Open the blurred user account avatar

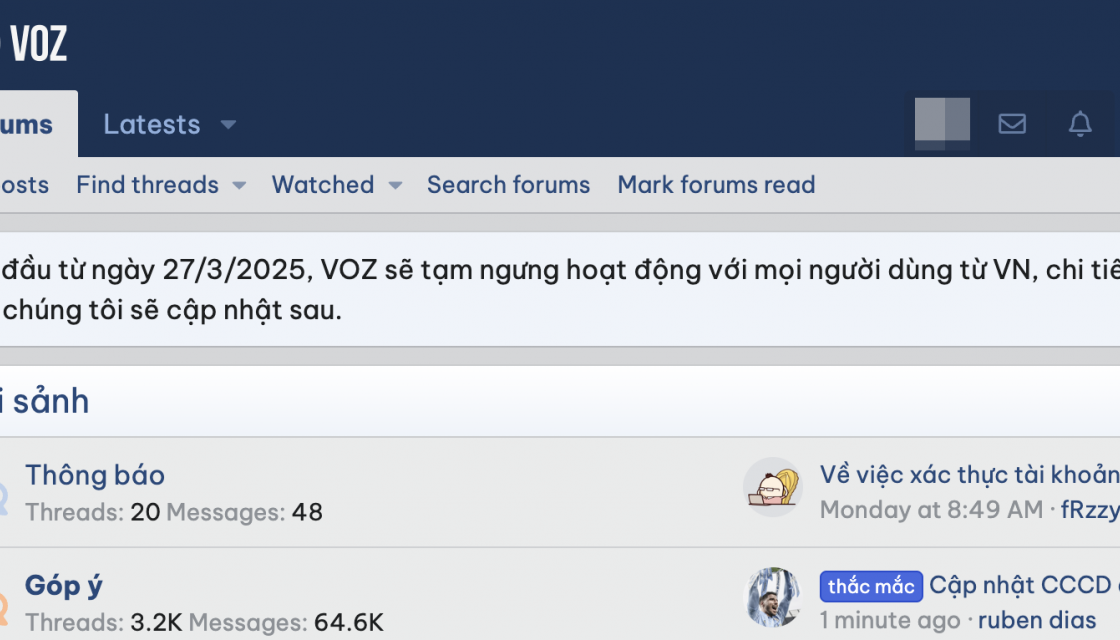942,124
